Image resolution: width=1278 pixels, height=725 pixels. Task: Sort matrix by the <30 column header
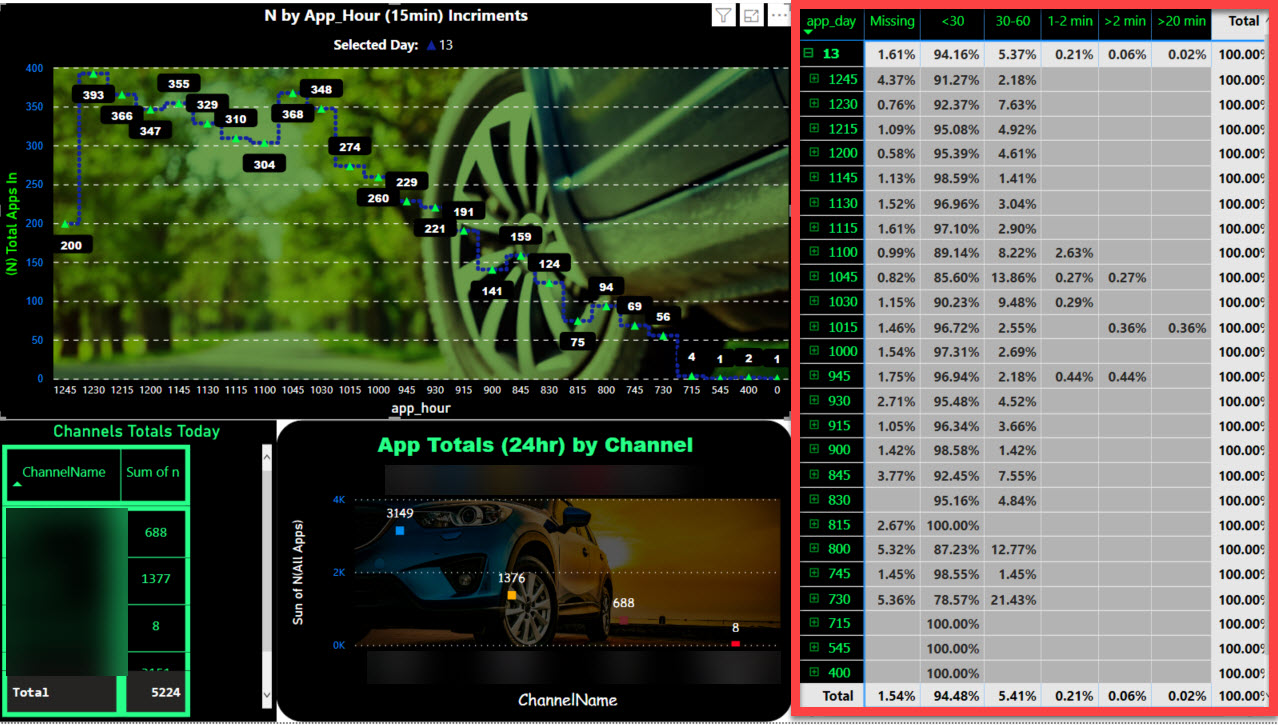point(953,21)
